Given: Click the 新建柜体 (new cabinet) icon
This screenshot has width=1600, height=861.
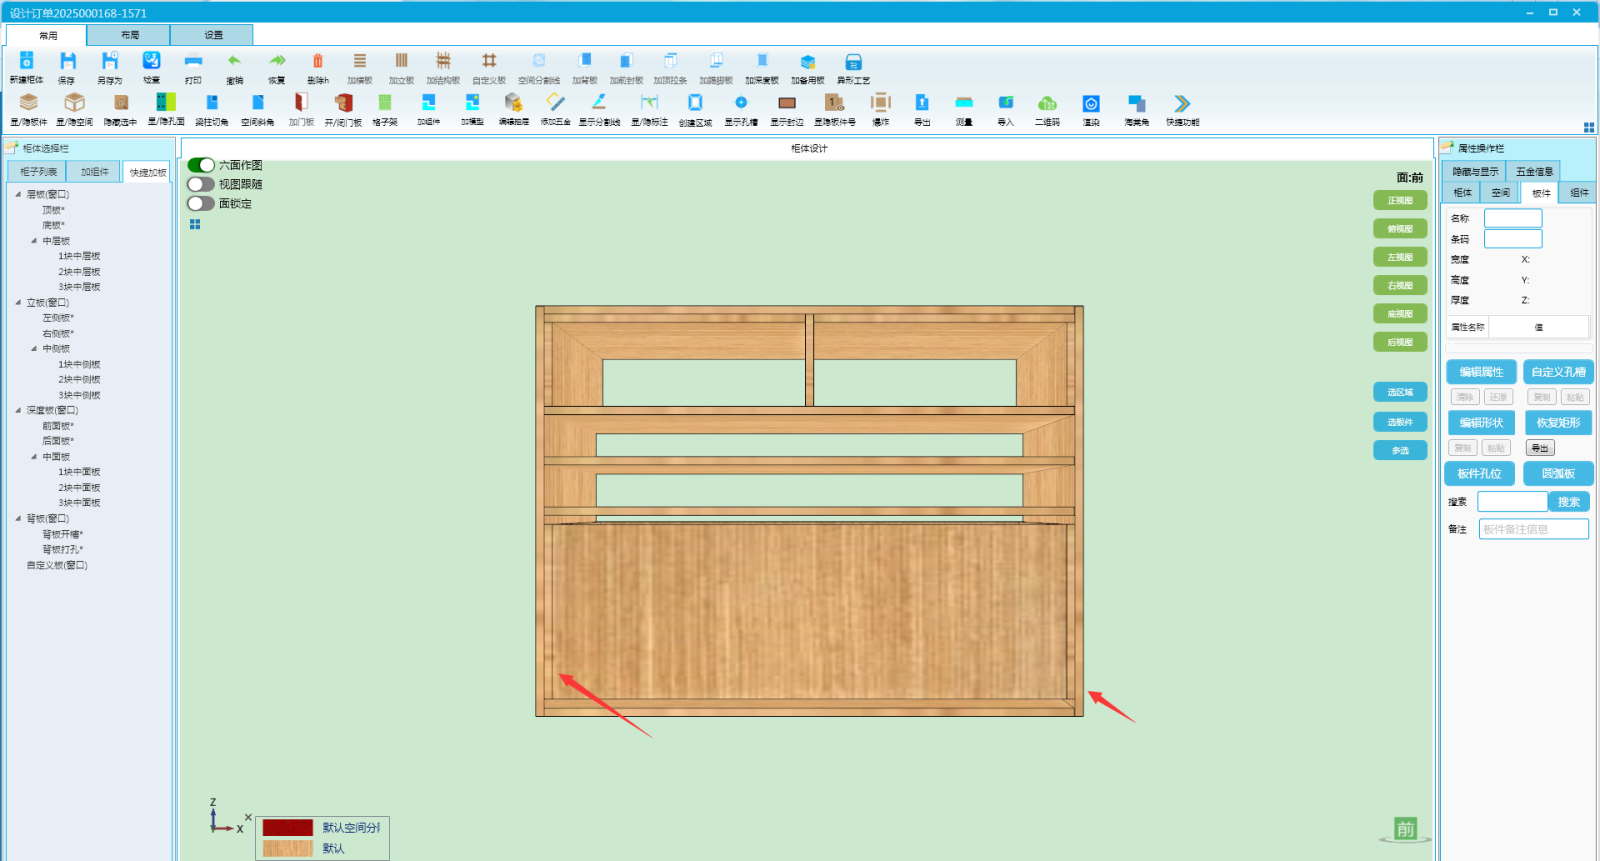Looking at the screenshot, I should tap(27, 62).
